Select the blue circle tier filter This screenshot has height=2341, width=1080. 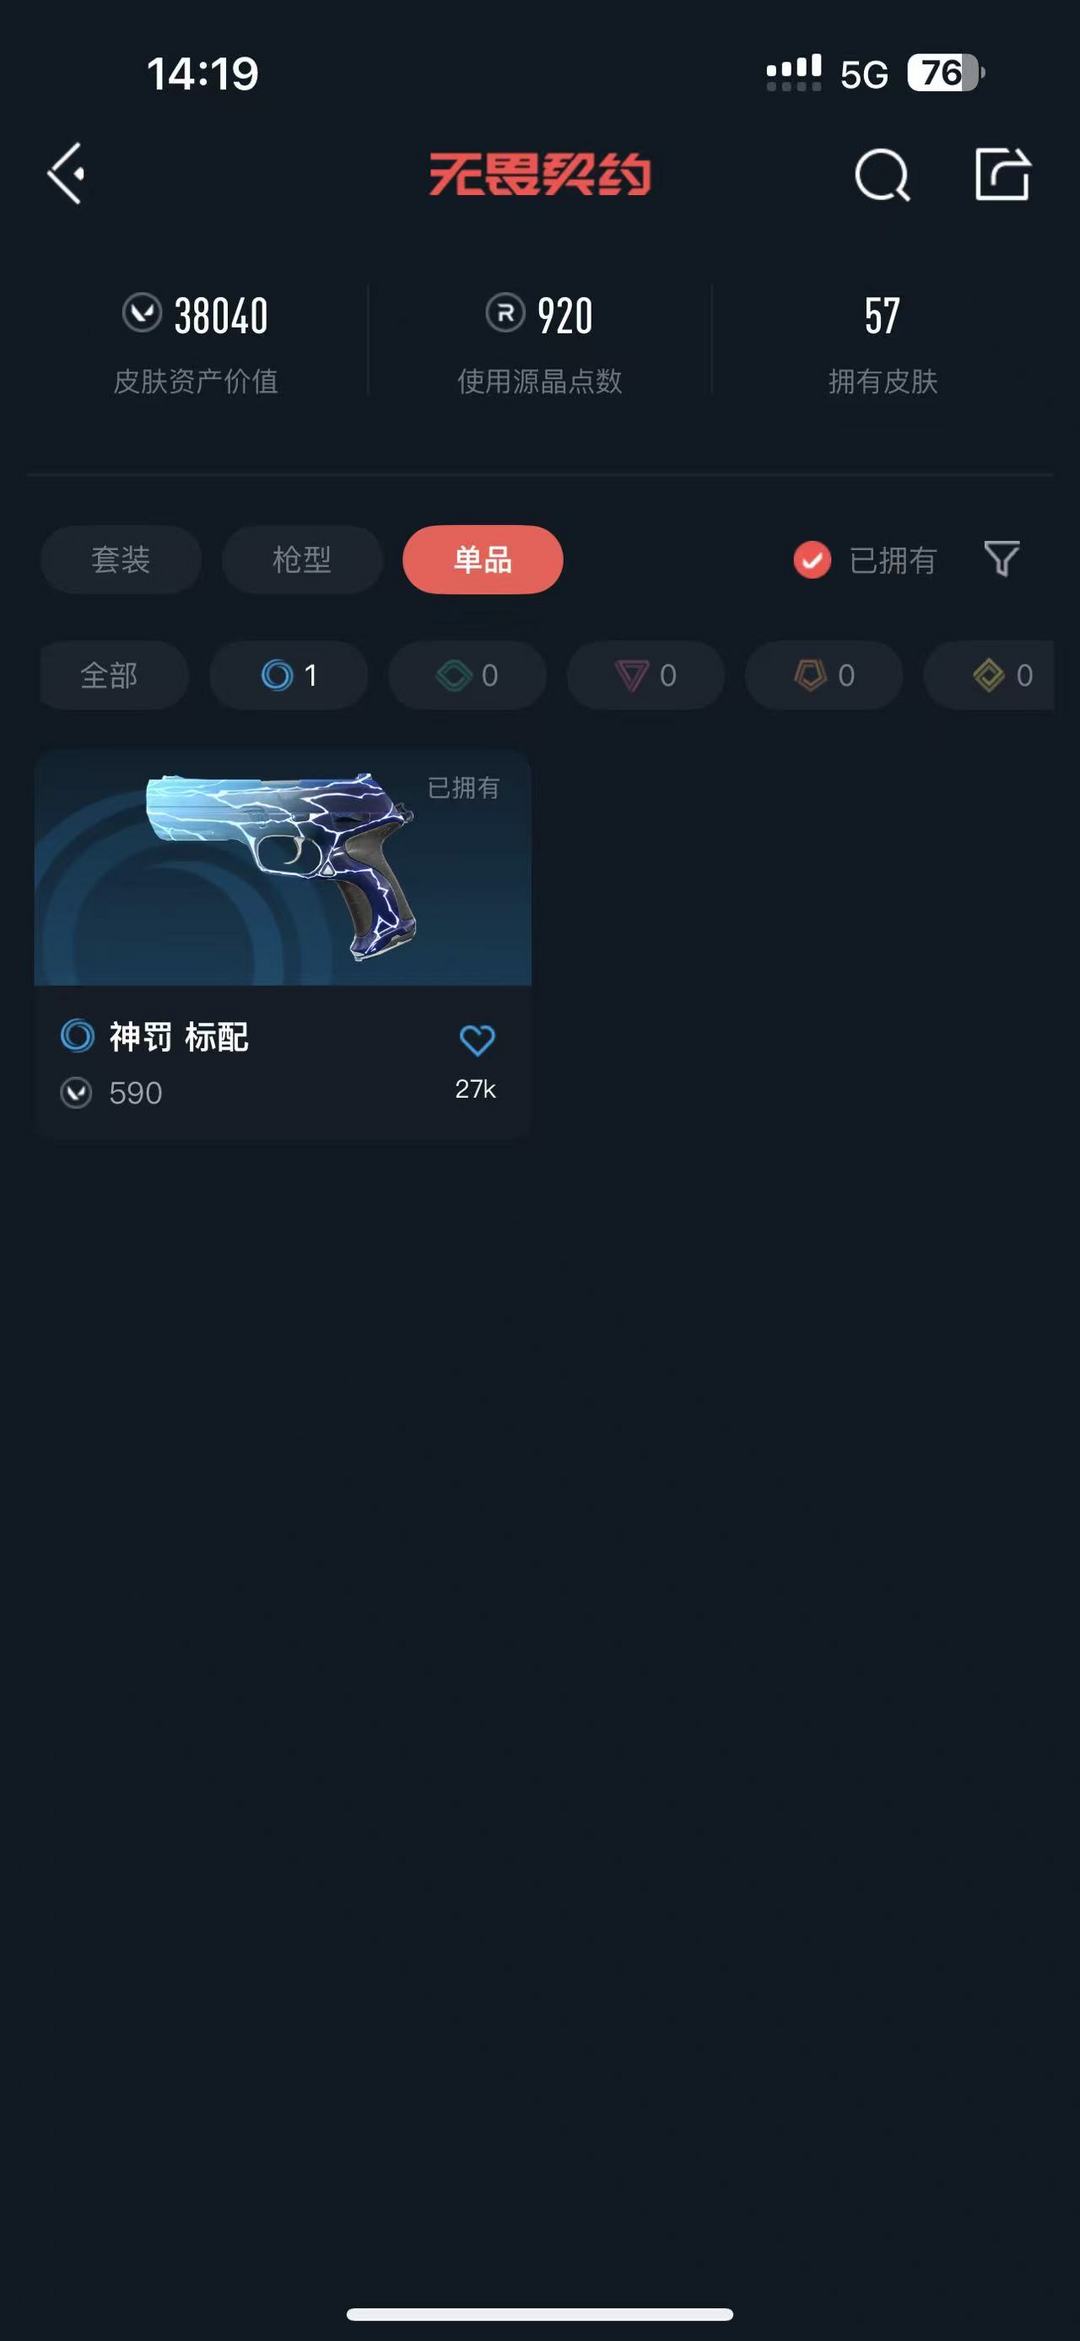(x=289, y=675)
